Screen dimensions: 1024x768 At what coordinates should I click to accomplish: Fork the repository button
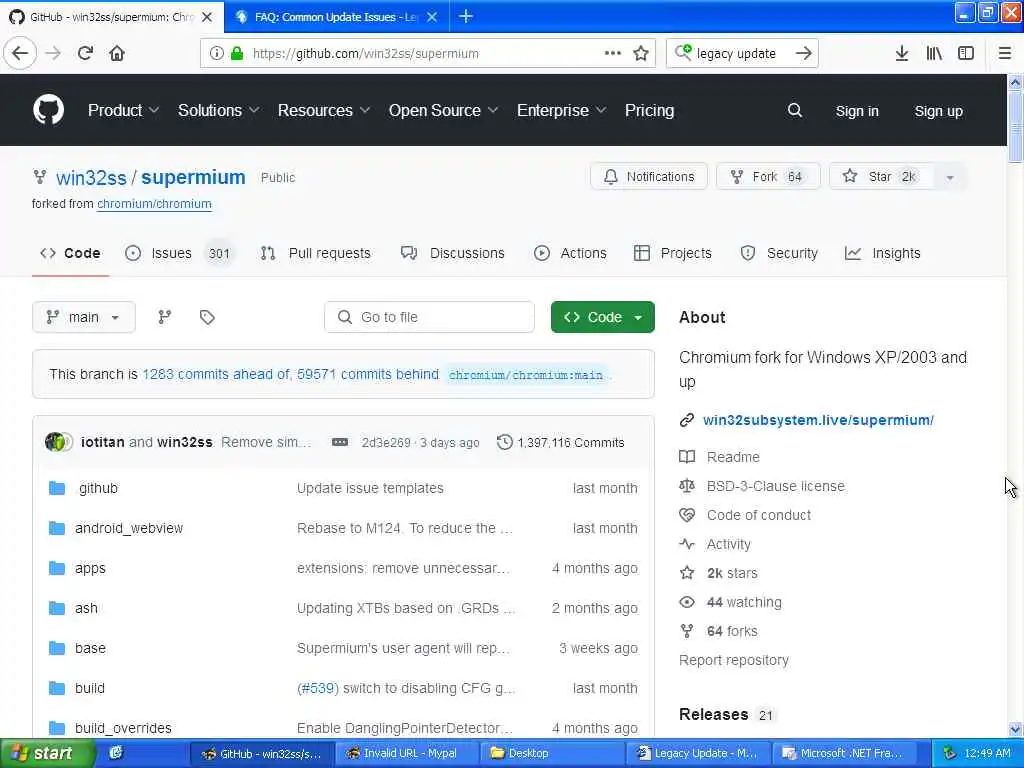768,177
